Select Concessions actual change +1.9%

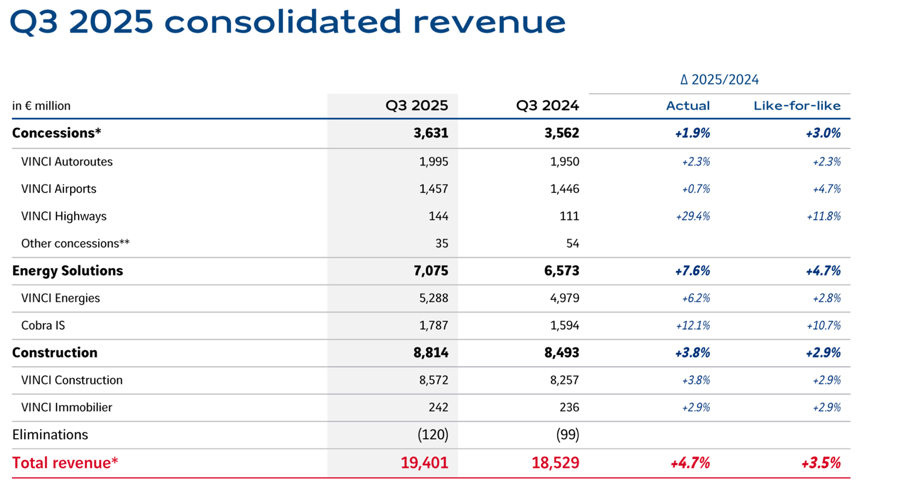coord(693,133)
